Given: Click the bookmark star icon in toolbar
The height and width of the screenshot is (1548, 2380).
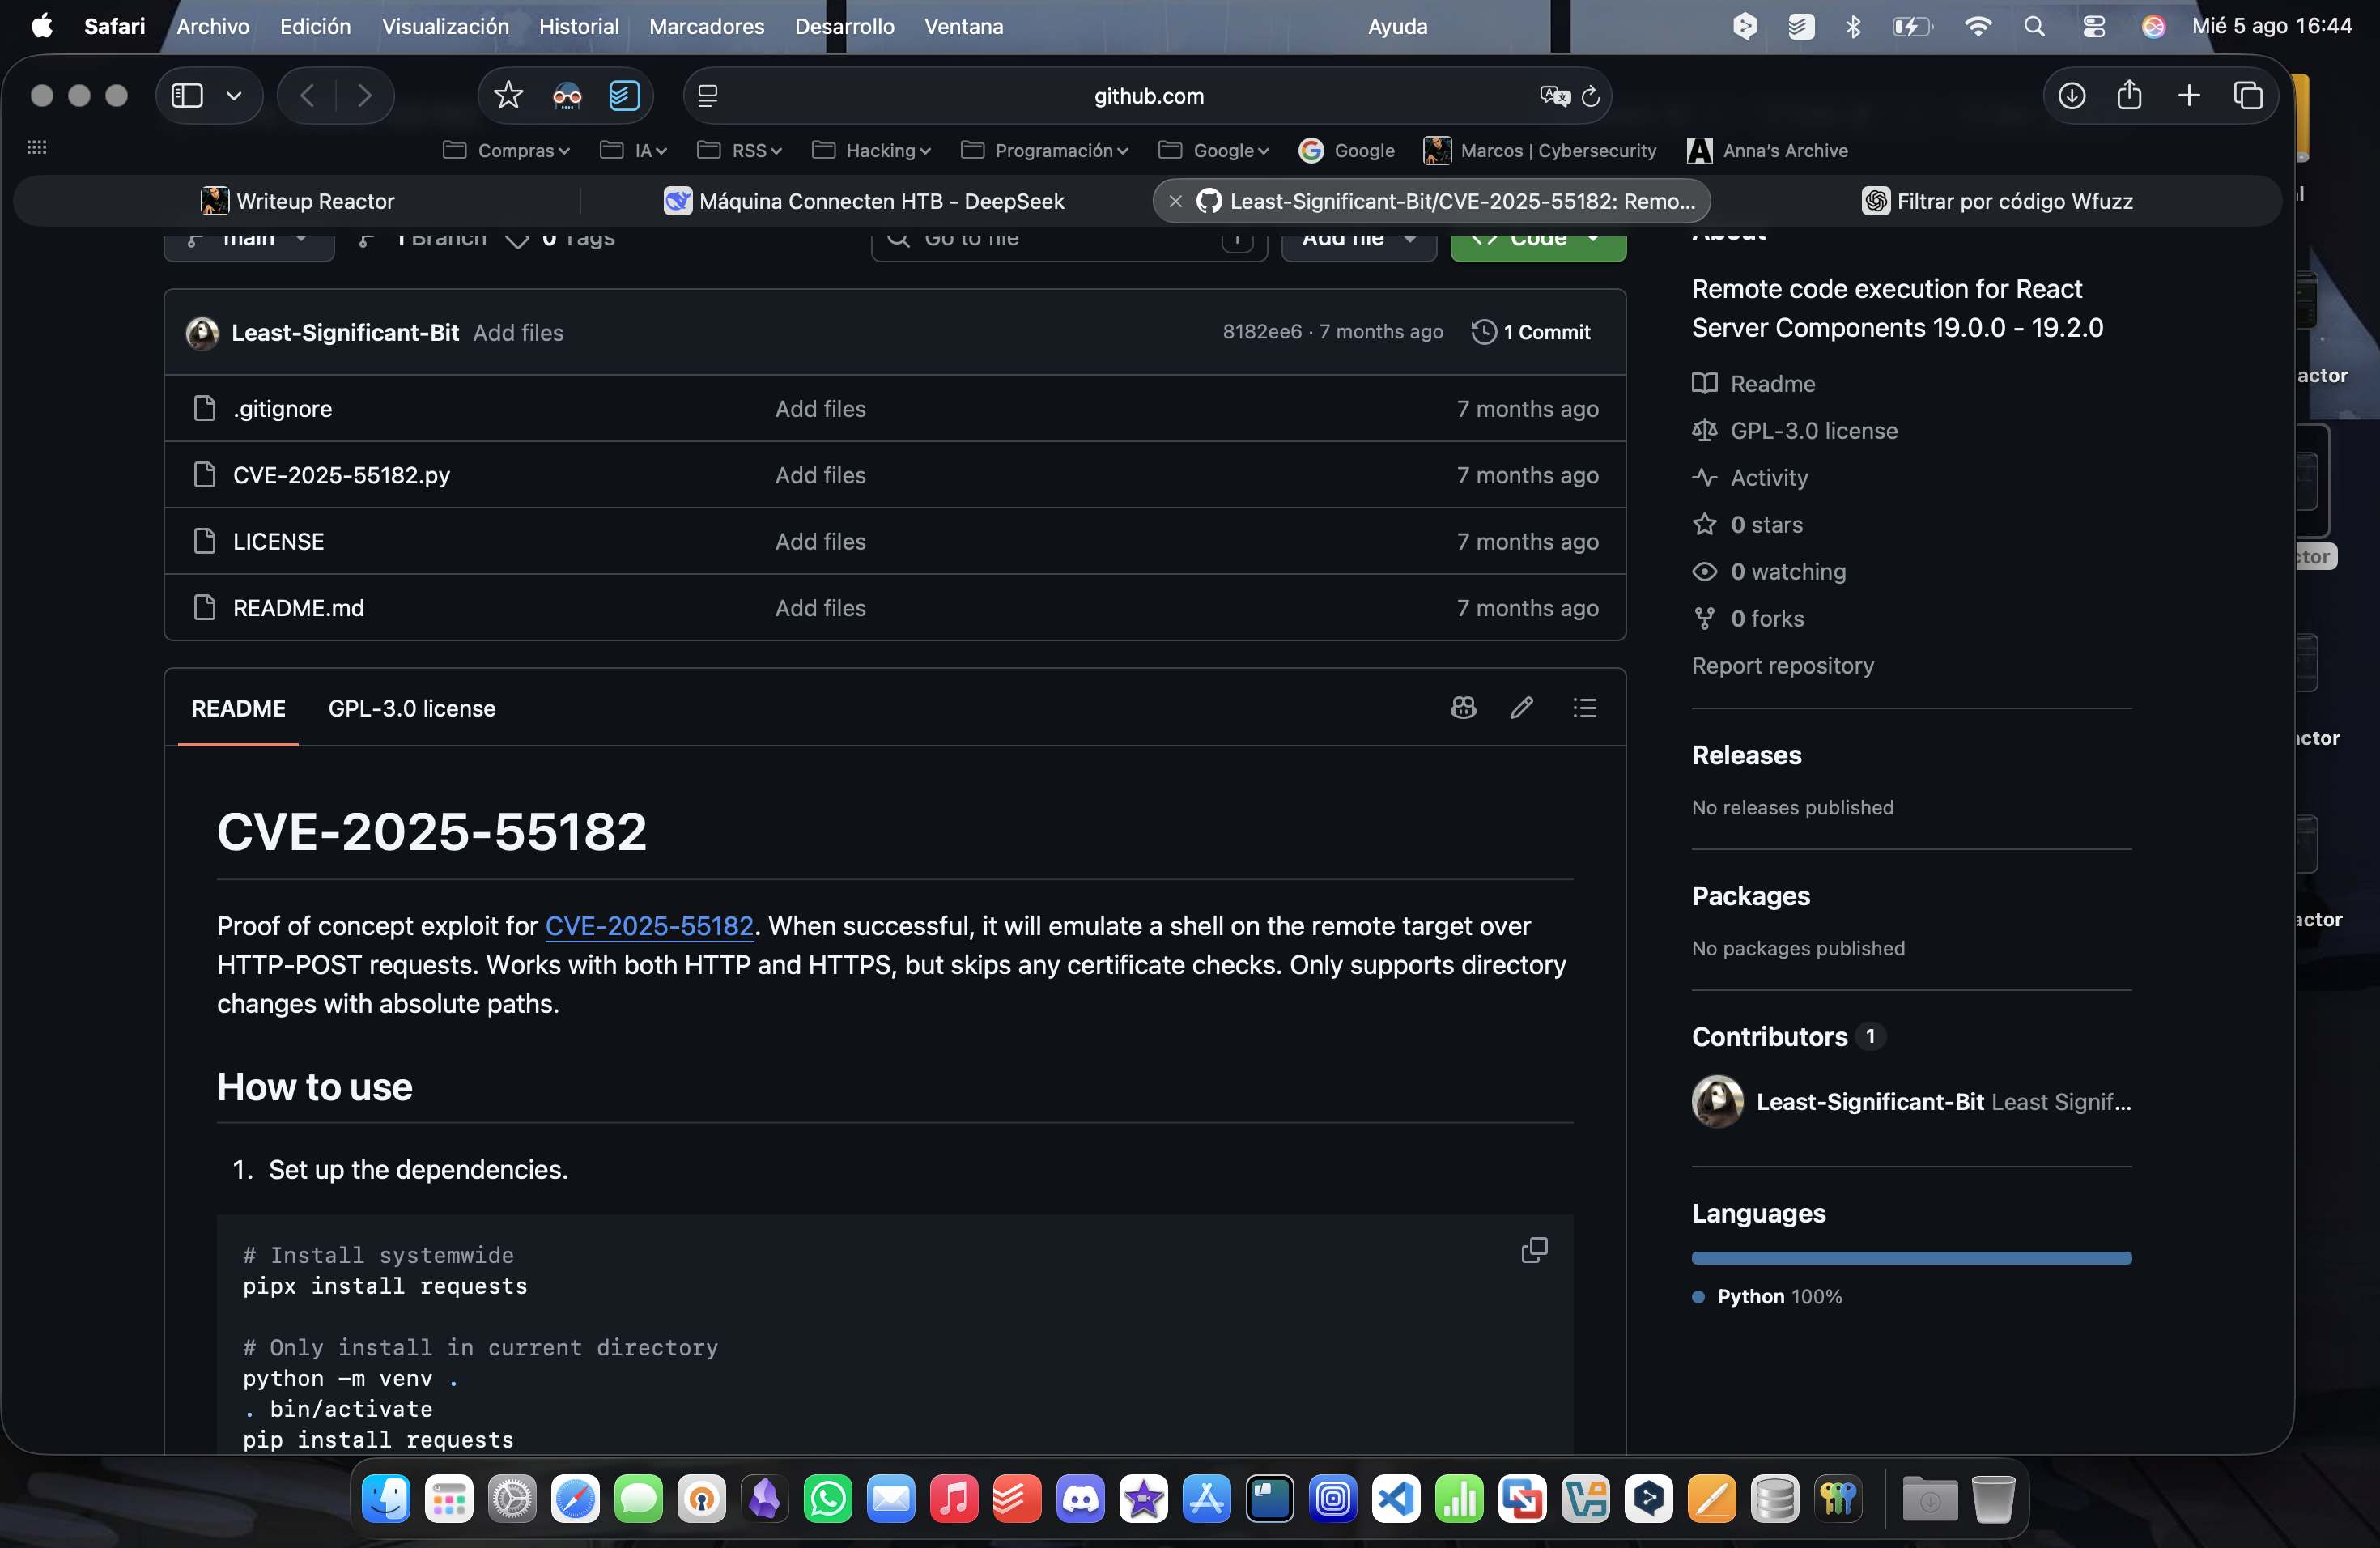Looking at the screenshot, I should click(508, 96).
